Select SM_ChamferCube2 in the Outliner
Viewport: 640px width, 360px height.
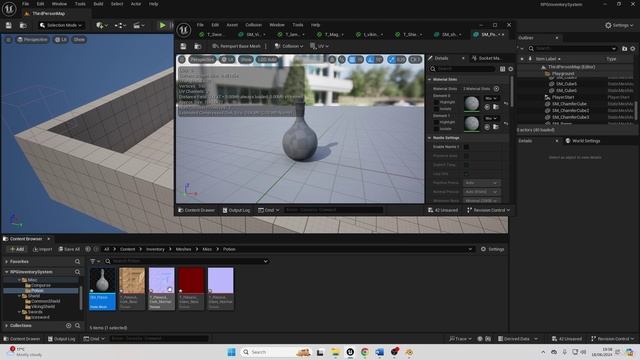point(570,111)
